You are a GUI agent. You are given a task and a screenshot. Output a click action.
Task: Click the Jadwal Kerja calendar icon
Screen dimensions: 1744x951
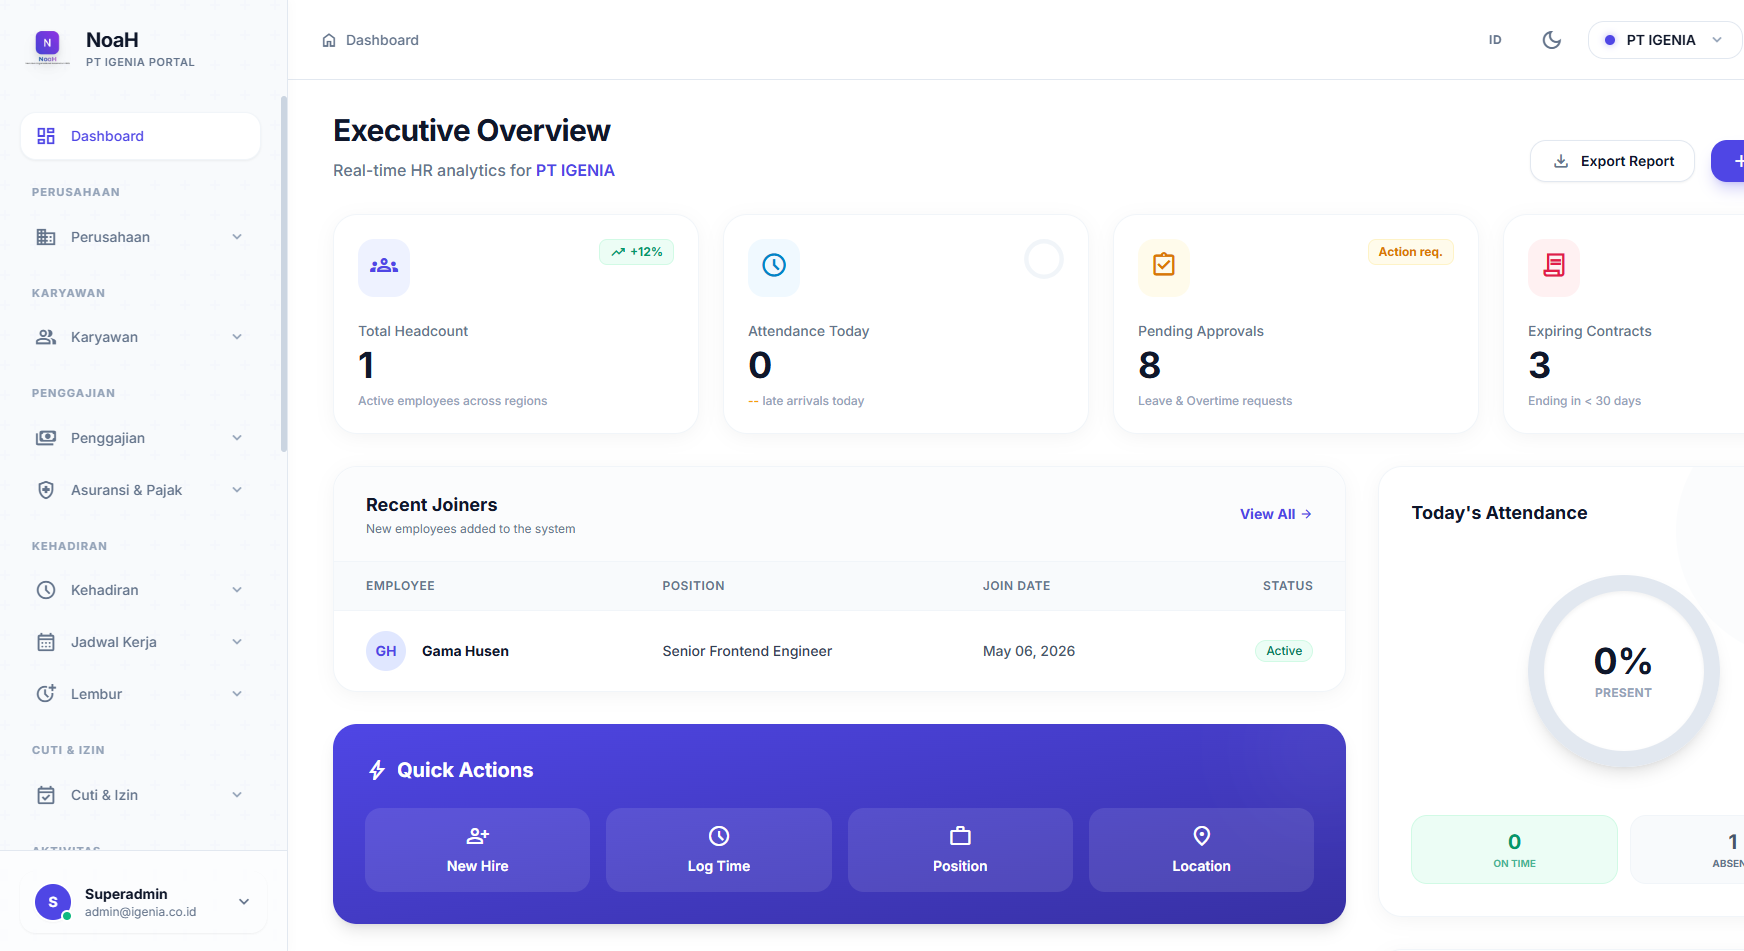[x=46, y=642]
